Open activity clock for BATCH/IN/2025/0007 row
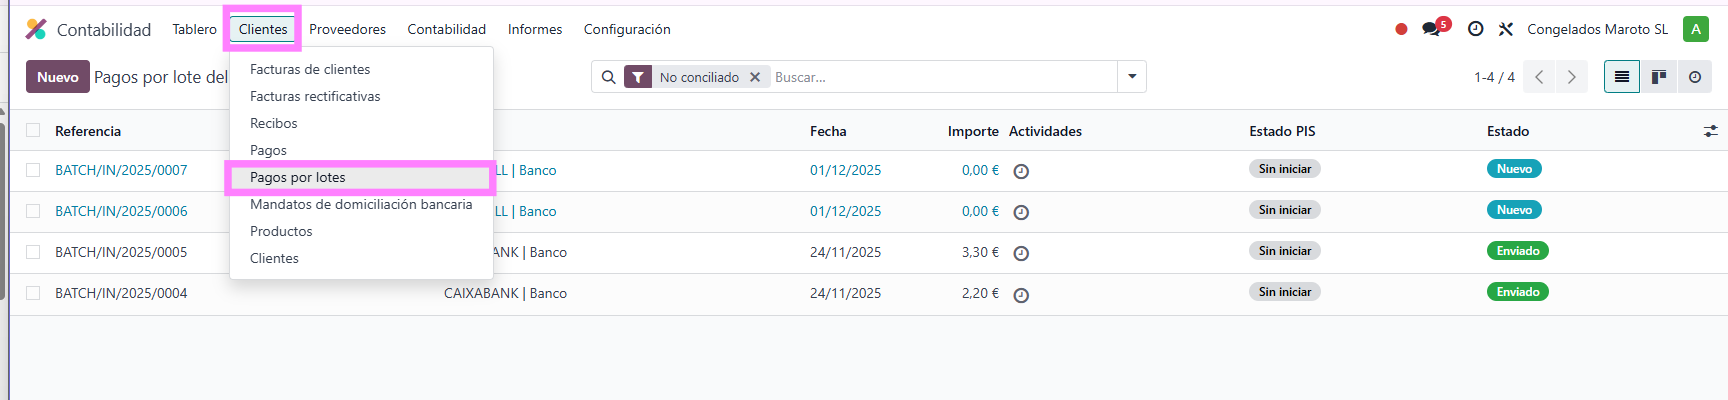This screenshot has height=400, width=1728. 1021,171
